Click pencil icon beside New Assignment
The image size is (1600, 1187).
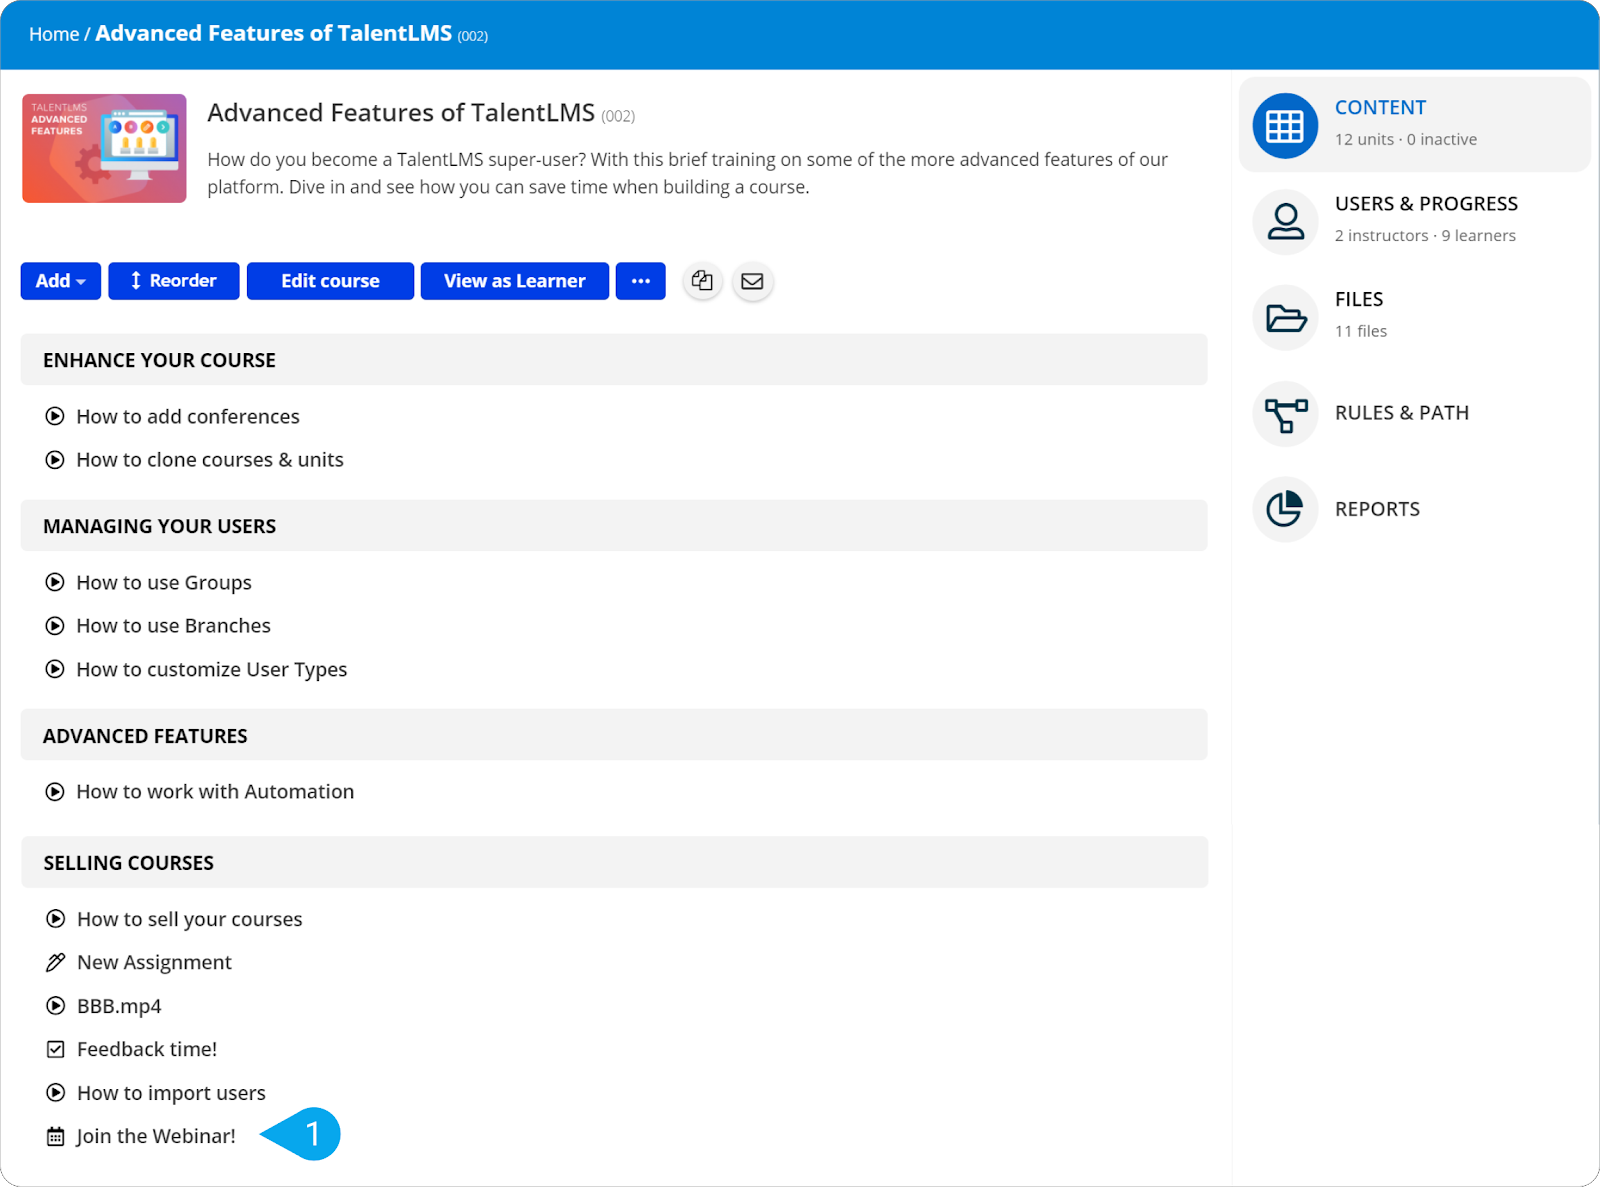coord(56,962)
